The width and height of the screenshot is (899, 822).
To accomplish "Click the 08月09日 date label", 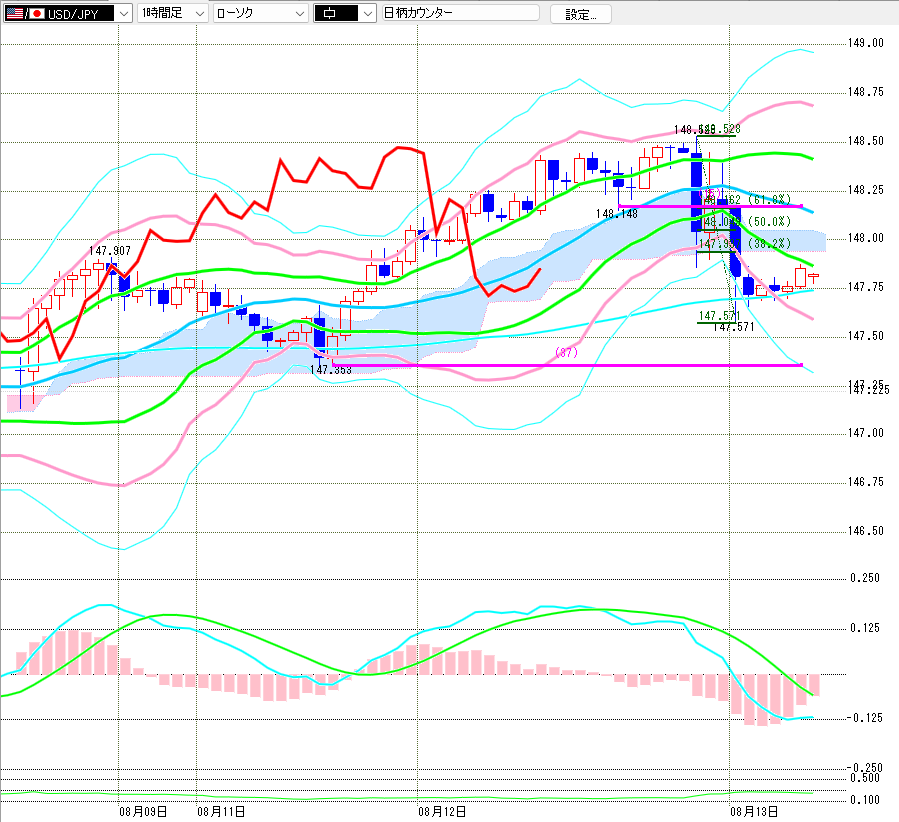I will [x=143, y=812].
